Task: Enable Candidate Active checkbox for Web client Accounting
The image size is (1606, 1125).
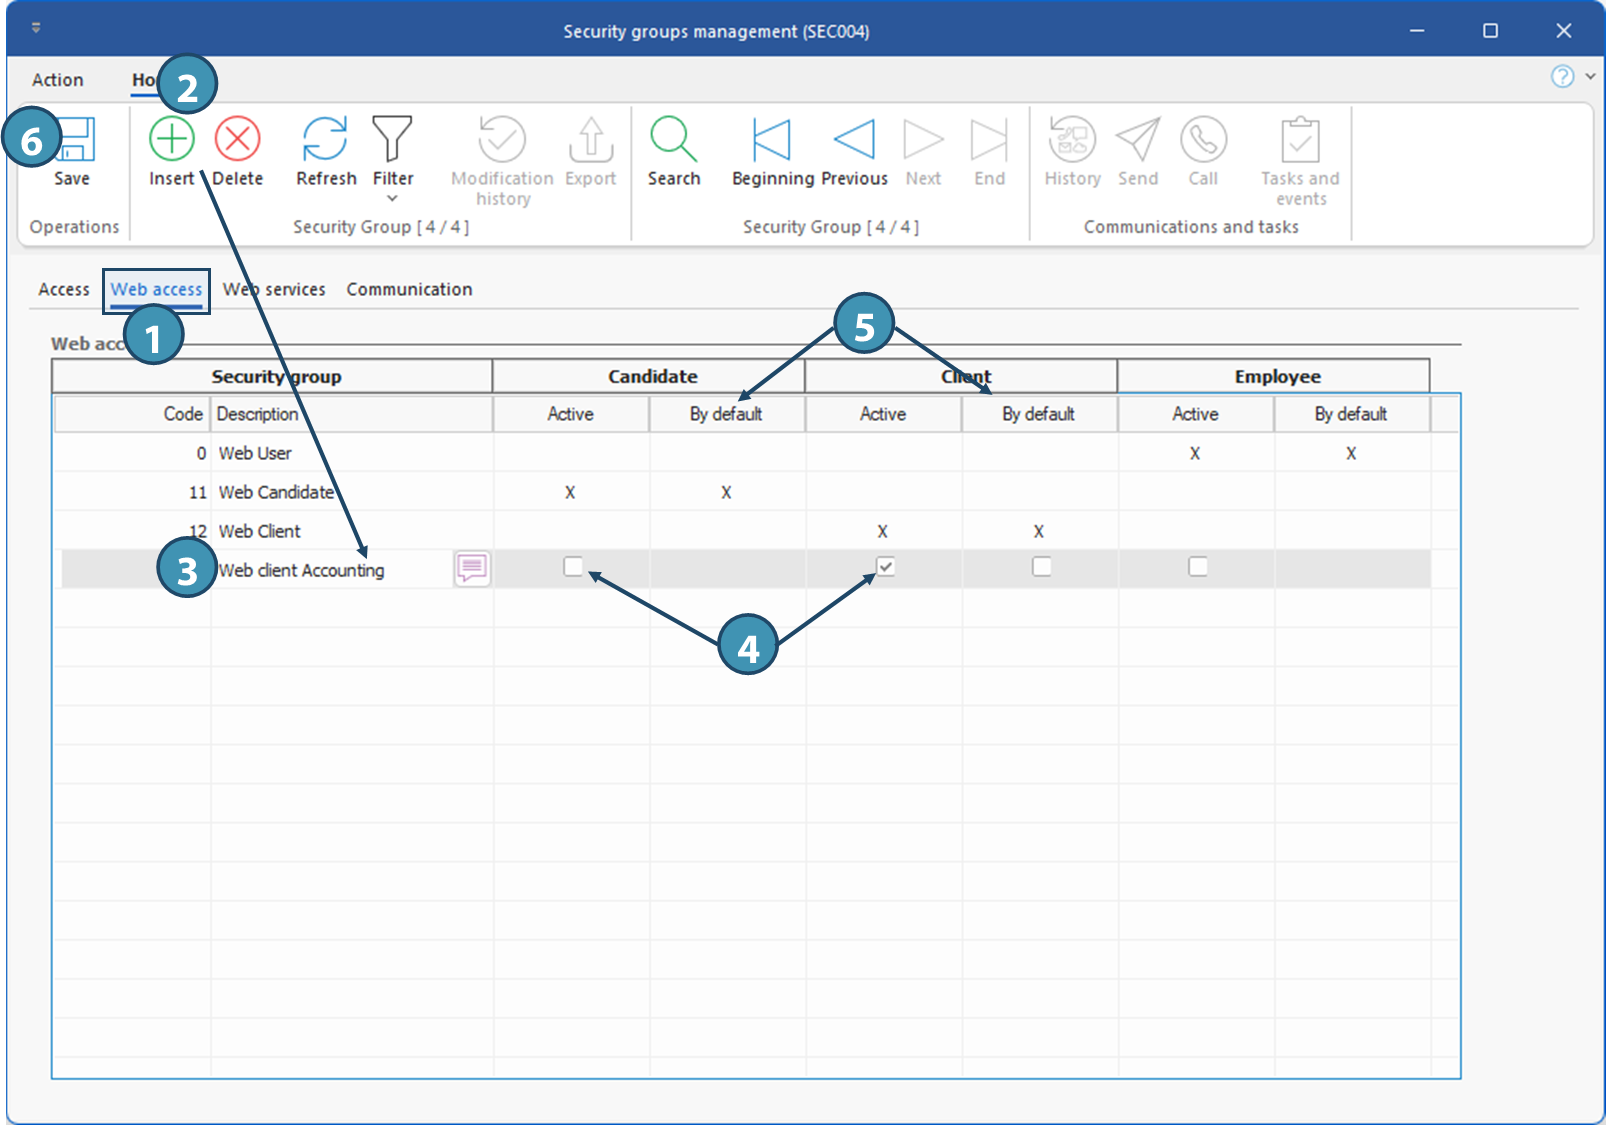Action: (573, 567)
